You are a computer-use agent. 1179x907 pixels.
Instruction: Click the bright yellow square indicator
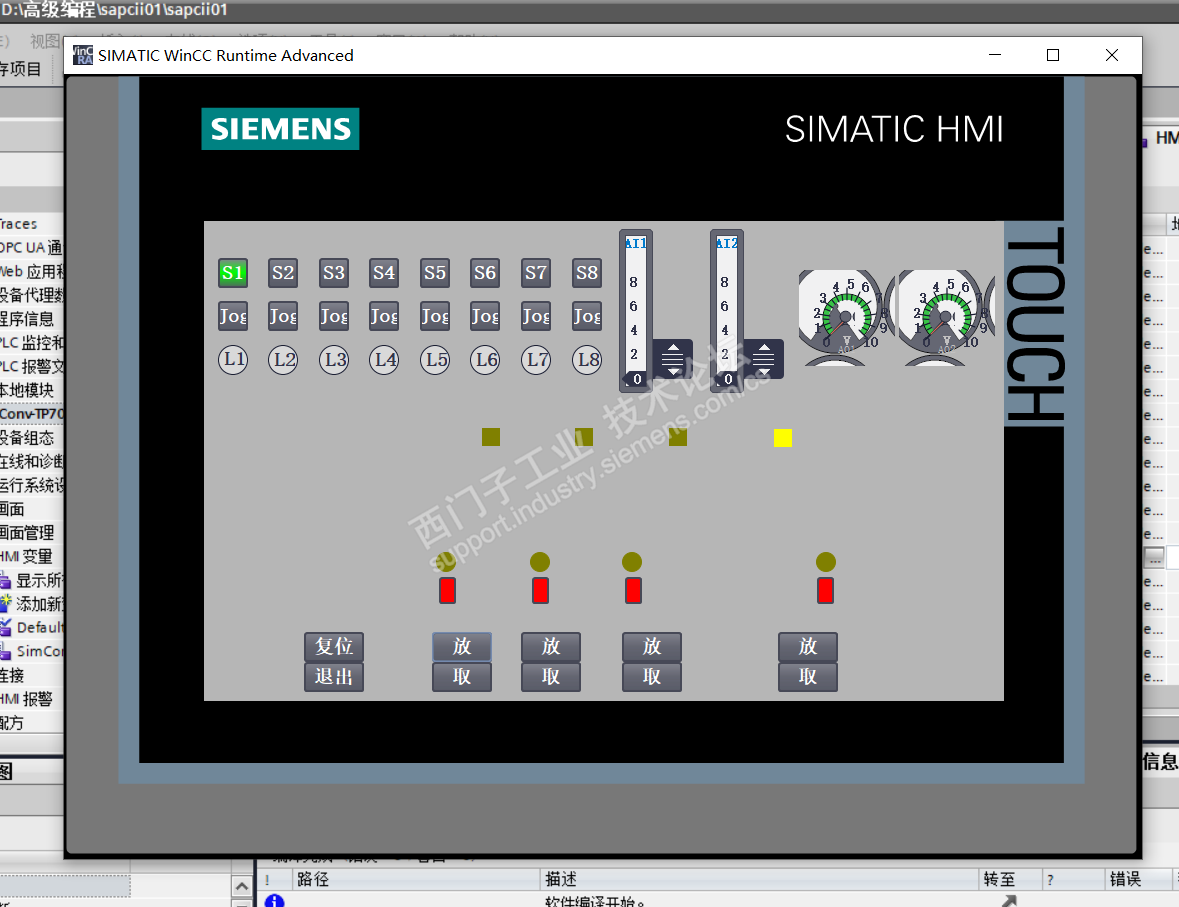[x=783, y=438]
